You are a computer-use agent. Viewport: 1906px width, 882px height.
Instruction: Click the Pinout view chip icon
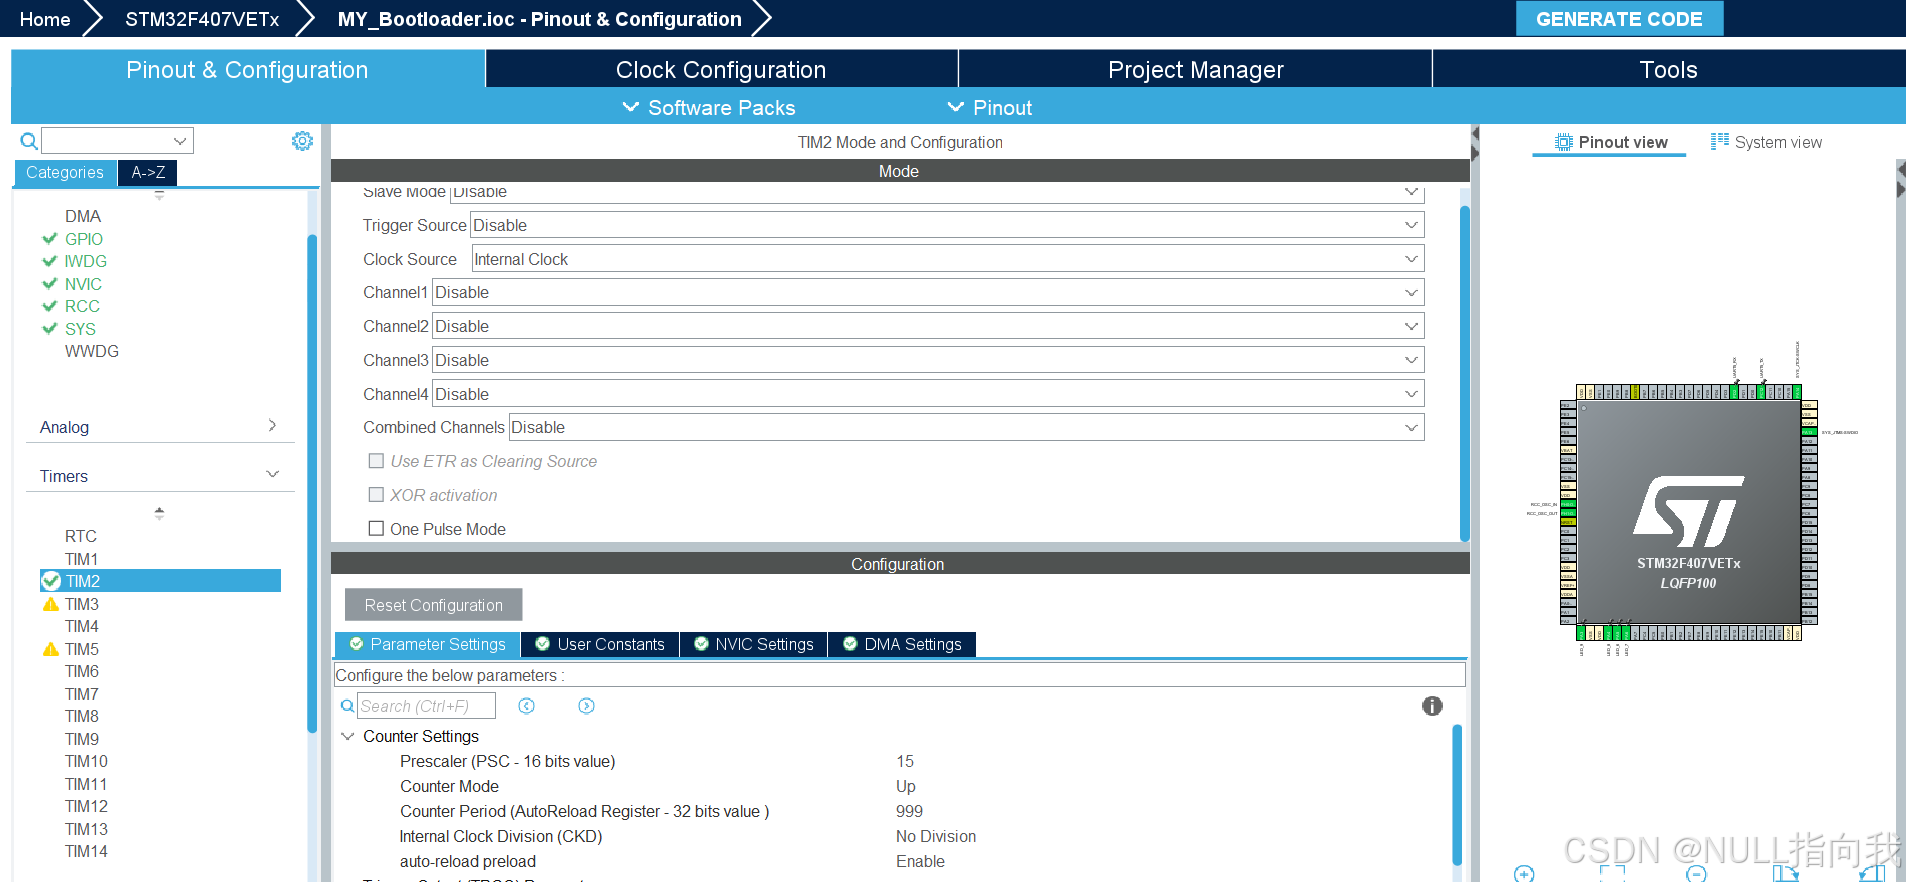coord(1564,142)
